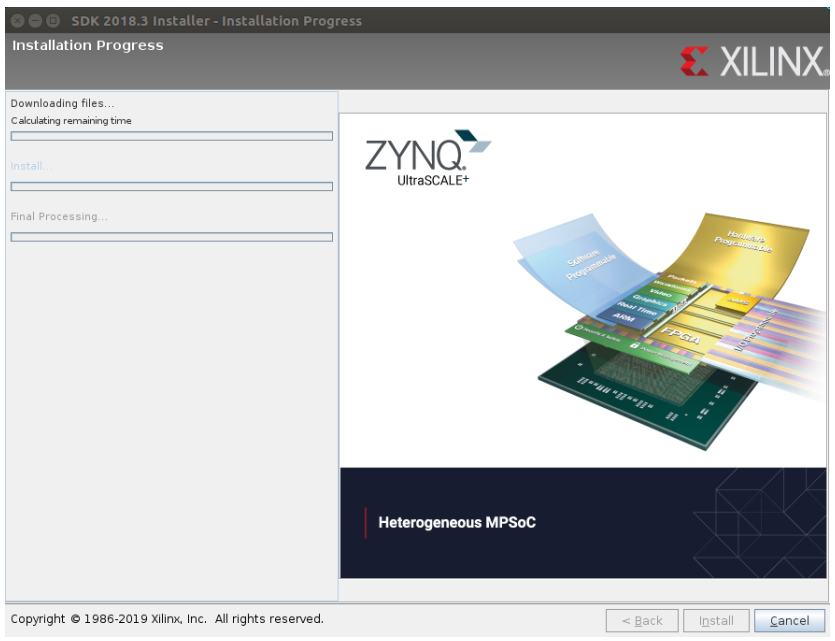Image resolution: width=835 pixels, height=641 pixels.
Task: Click the Installation Progress heading
Action: [88, 45]
